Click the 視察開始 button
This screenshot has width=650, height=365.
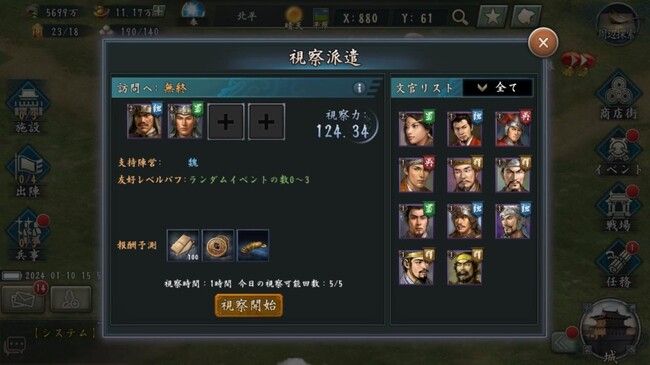click(x=249, y=306)
